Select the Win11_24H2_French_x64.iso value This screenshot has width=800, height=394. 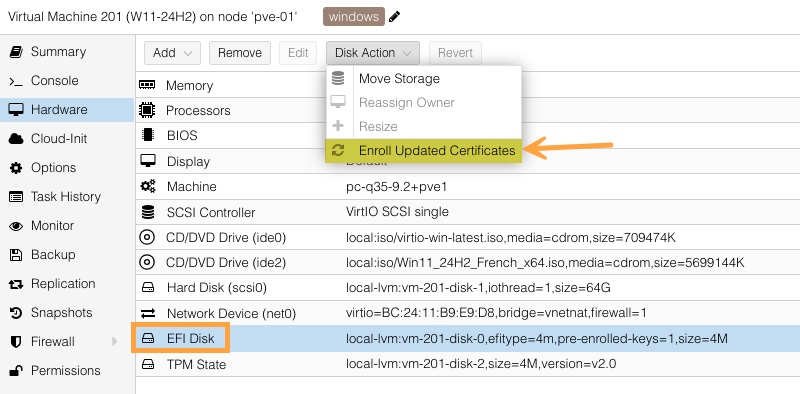click(545, 262)
